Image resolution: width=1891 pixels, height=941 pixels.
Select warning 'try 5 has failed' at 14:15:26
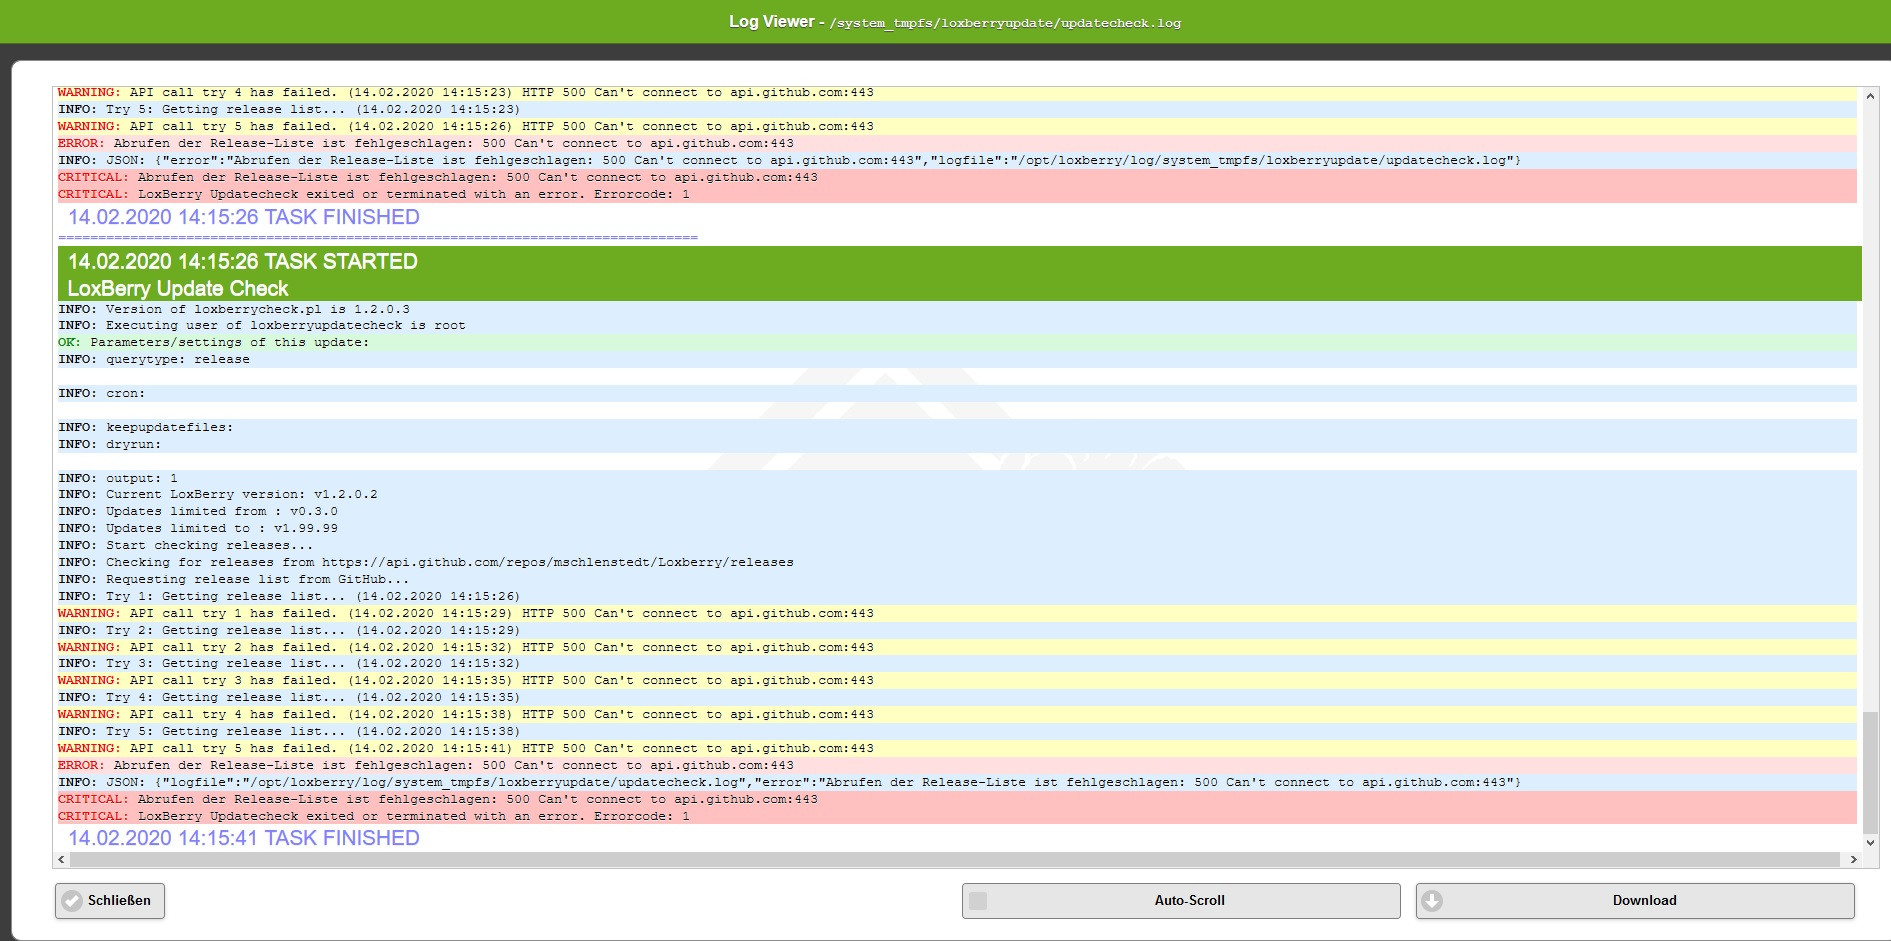pos(957,126)
